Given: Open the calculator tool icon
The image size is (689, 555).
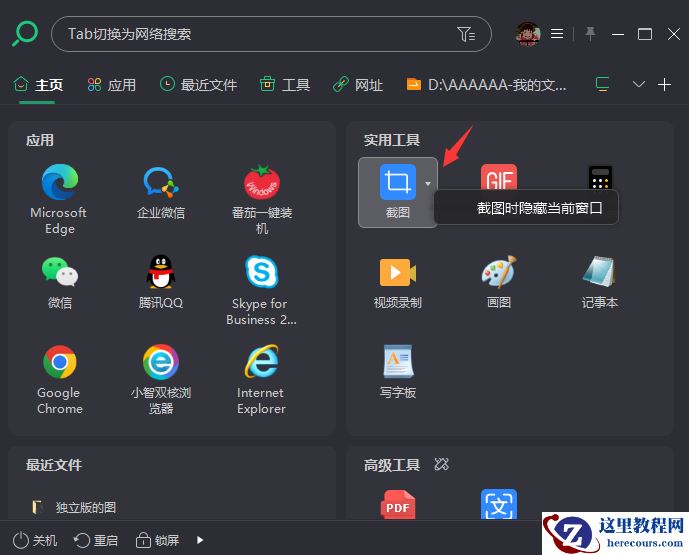Looking at the screenshot, I should click(x=600, y=178).
